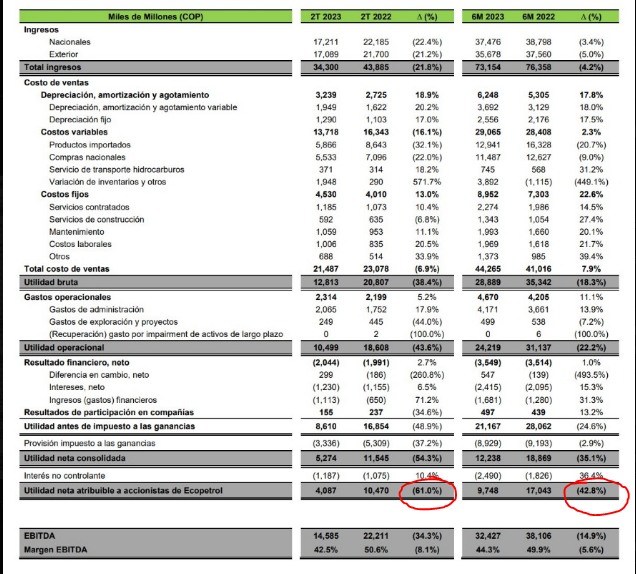Click 'Servicio de transporte hidrocarburos' label

[117, 169]
